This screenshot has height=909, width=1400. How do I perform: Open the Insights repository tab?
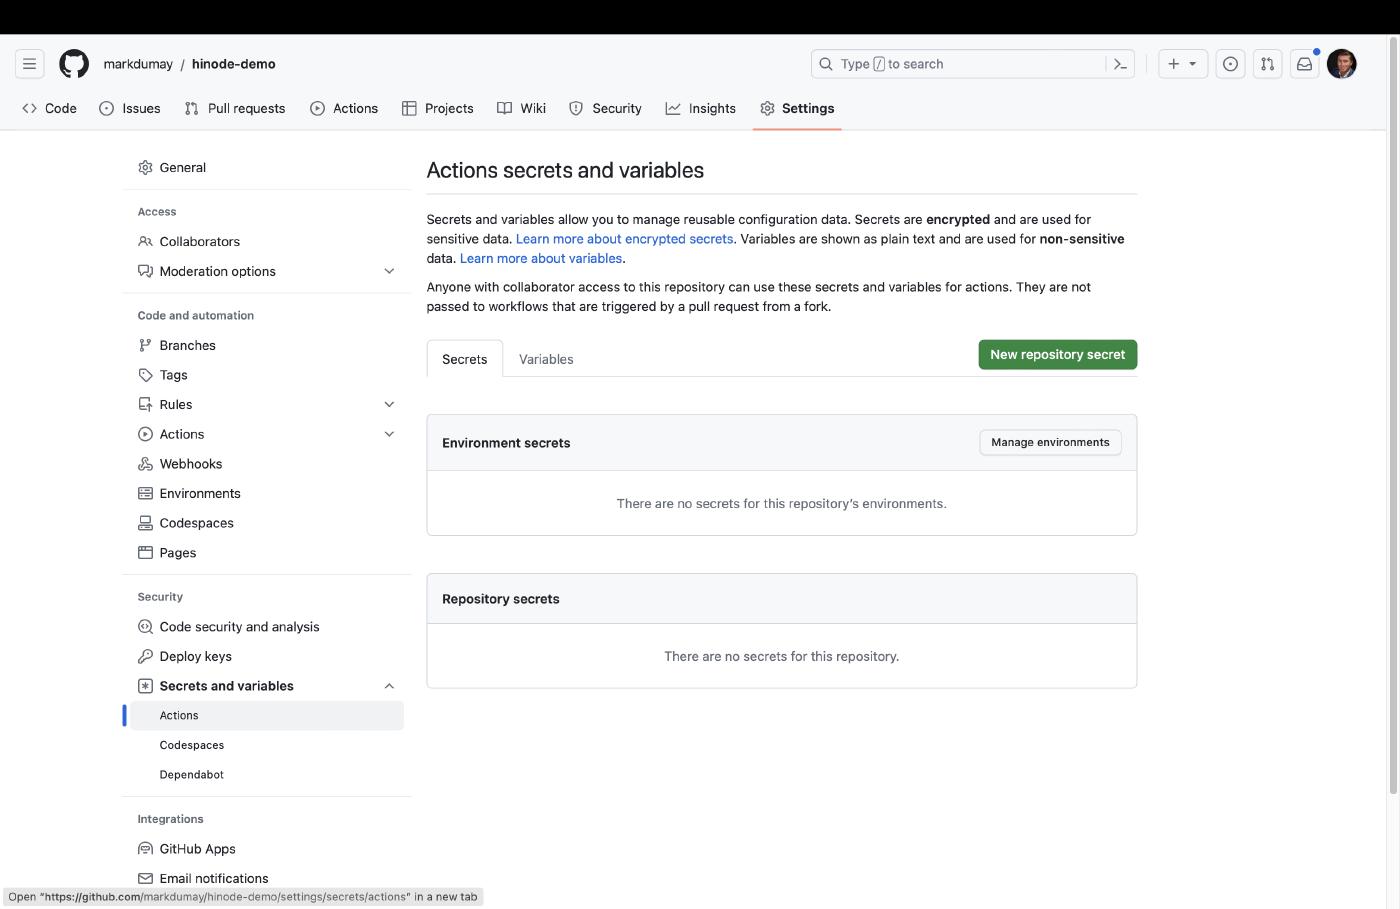701,109
